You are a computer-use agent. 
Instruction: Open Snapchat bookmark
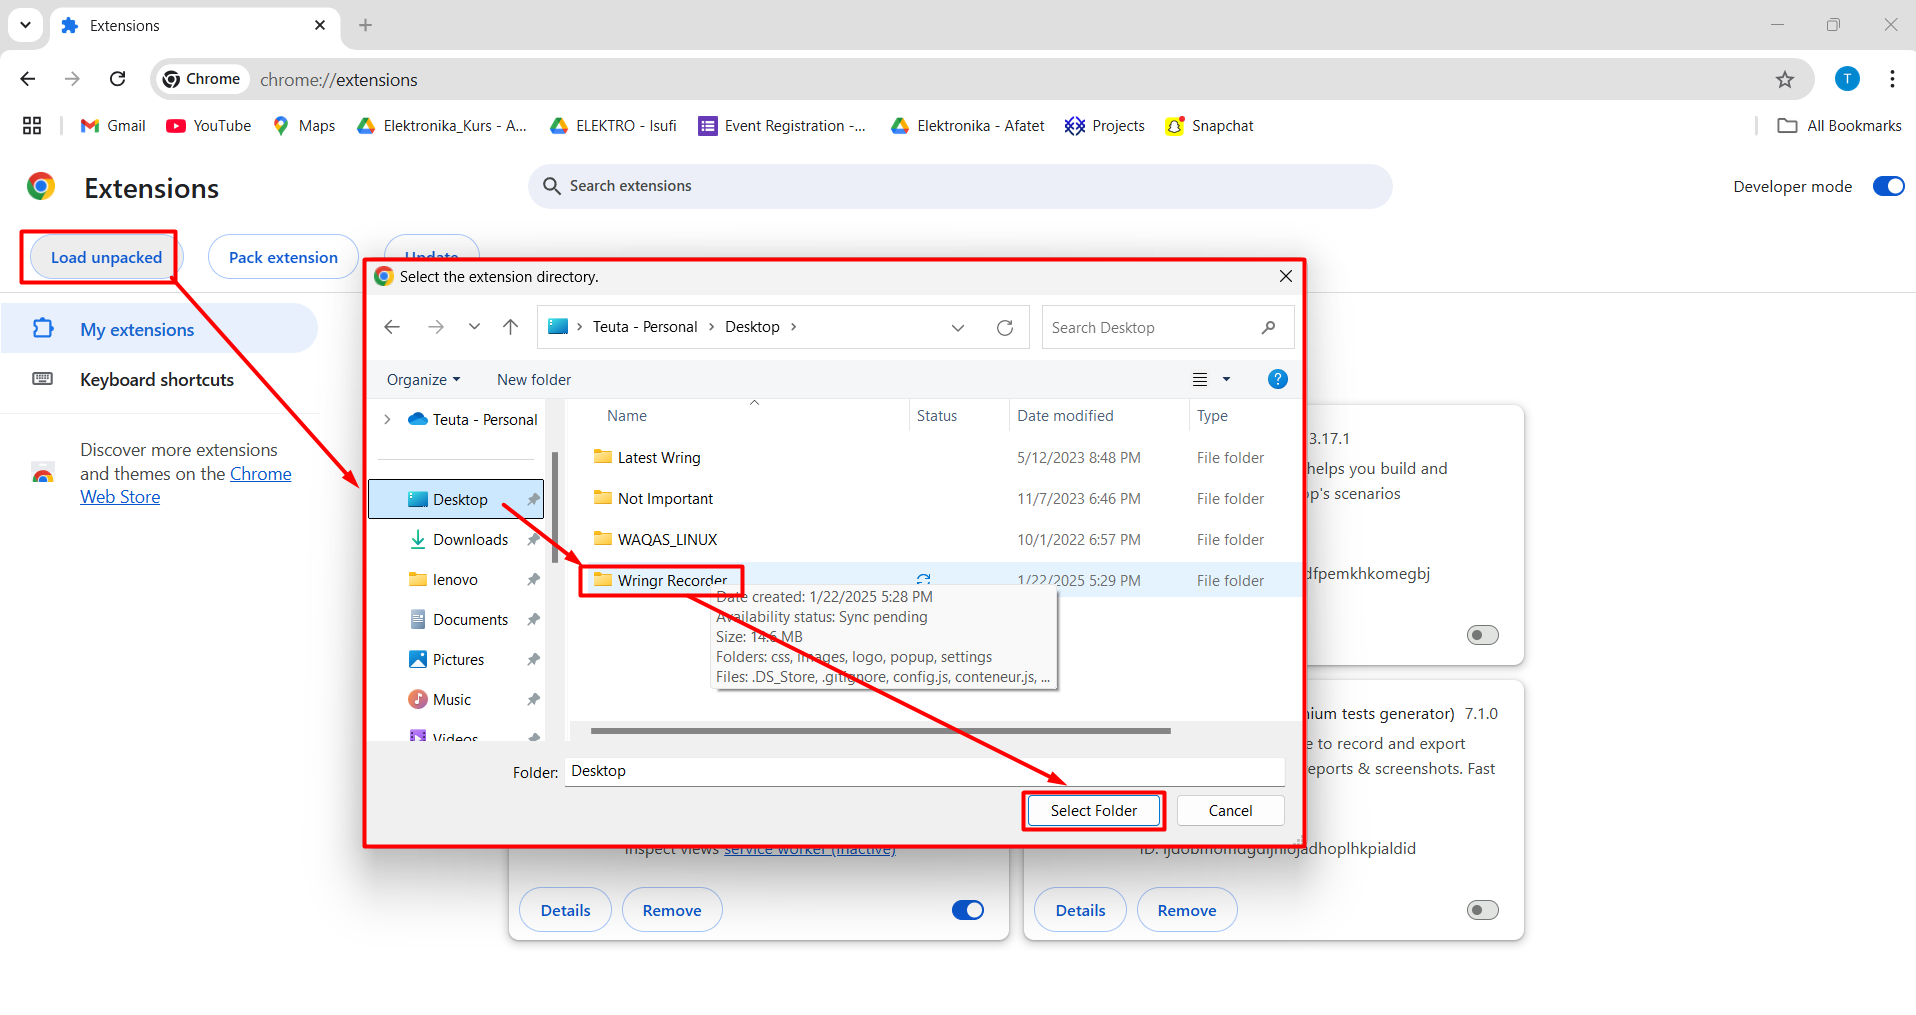coord(1209,126)
